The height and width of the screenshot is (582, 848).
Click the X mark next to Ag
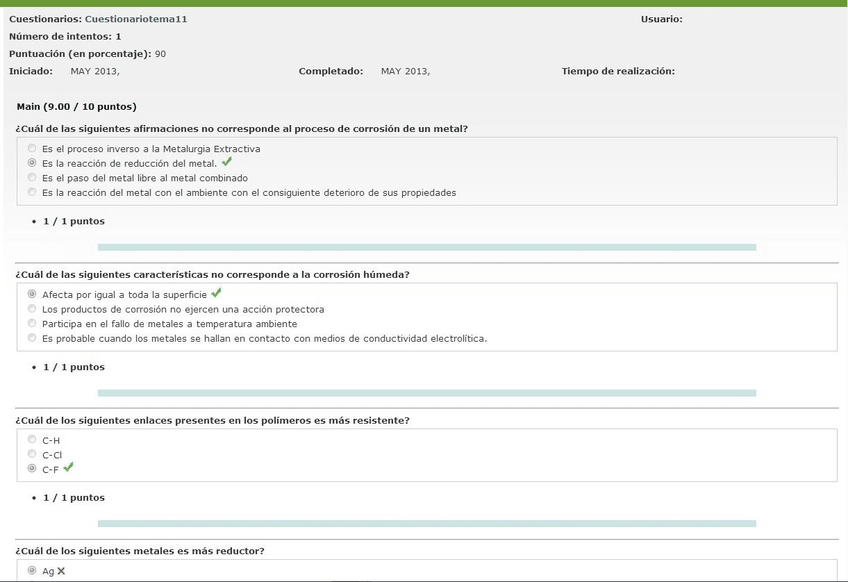click(61, 571)
